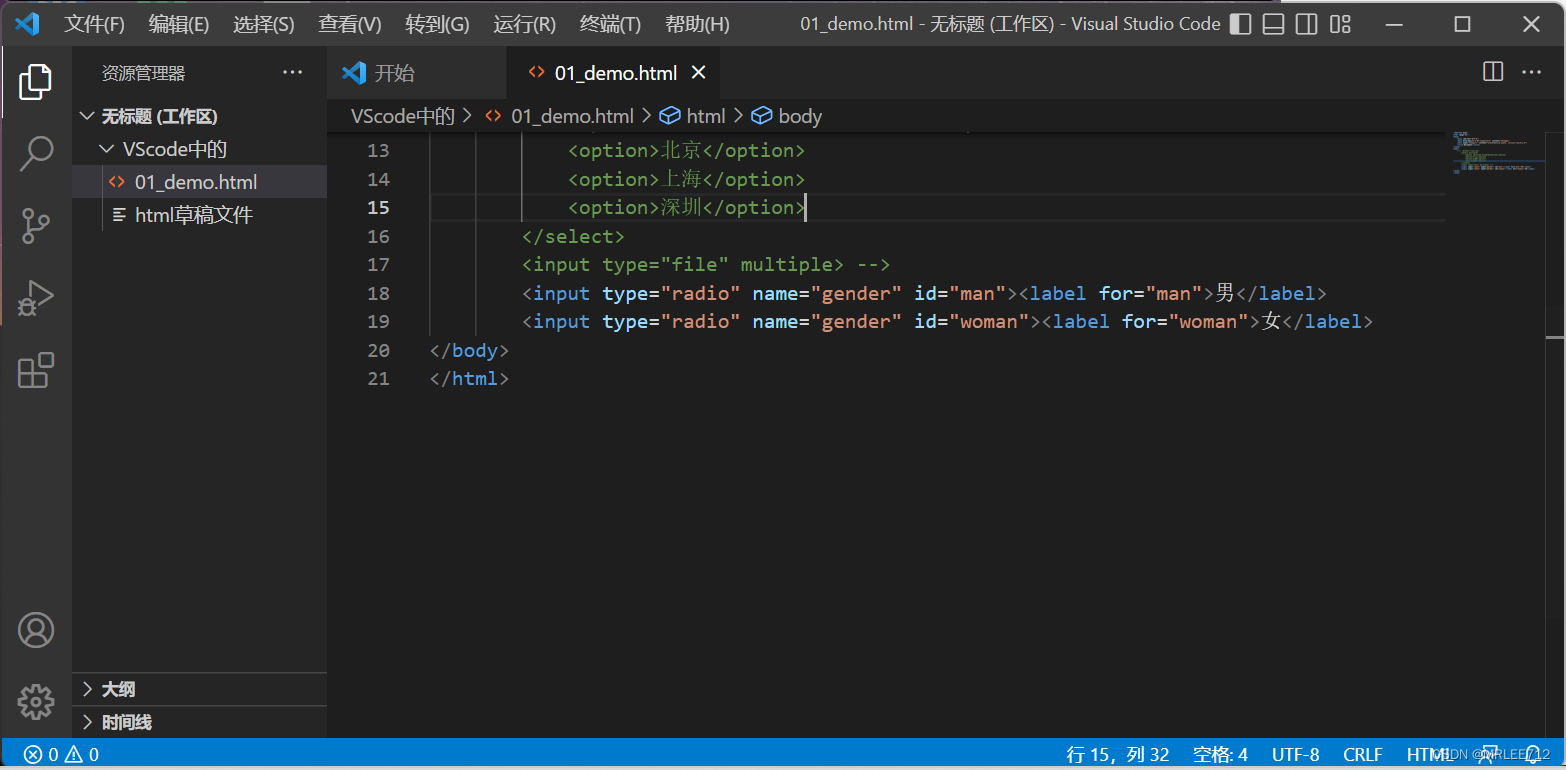
Task: Open 查看(V) menu
Action: coord(350,24)
